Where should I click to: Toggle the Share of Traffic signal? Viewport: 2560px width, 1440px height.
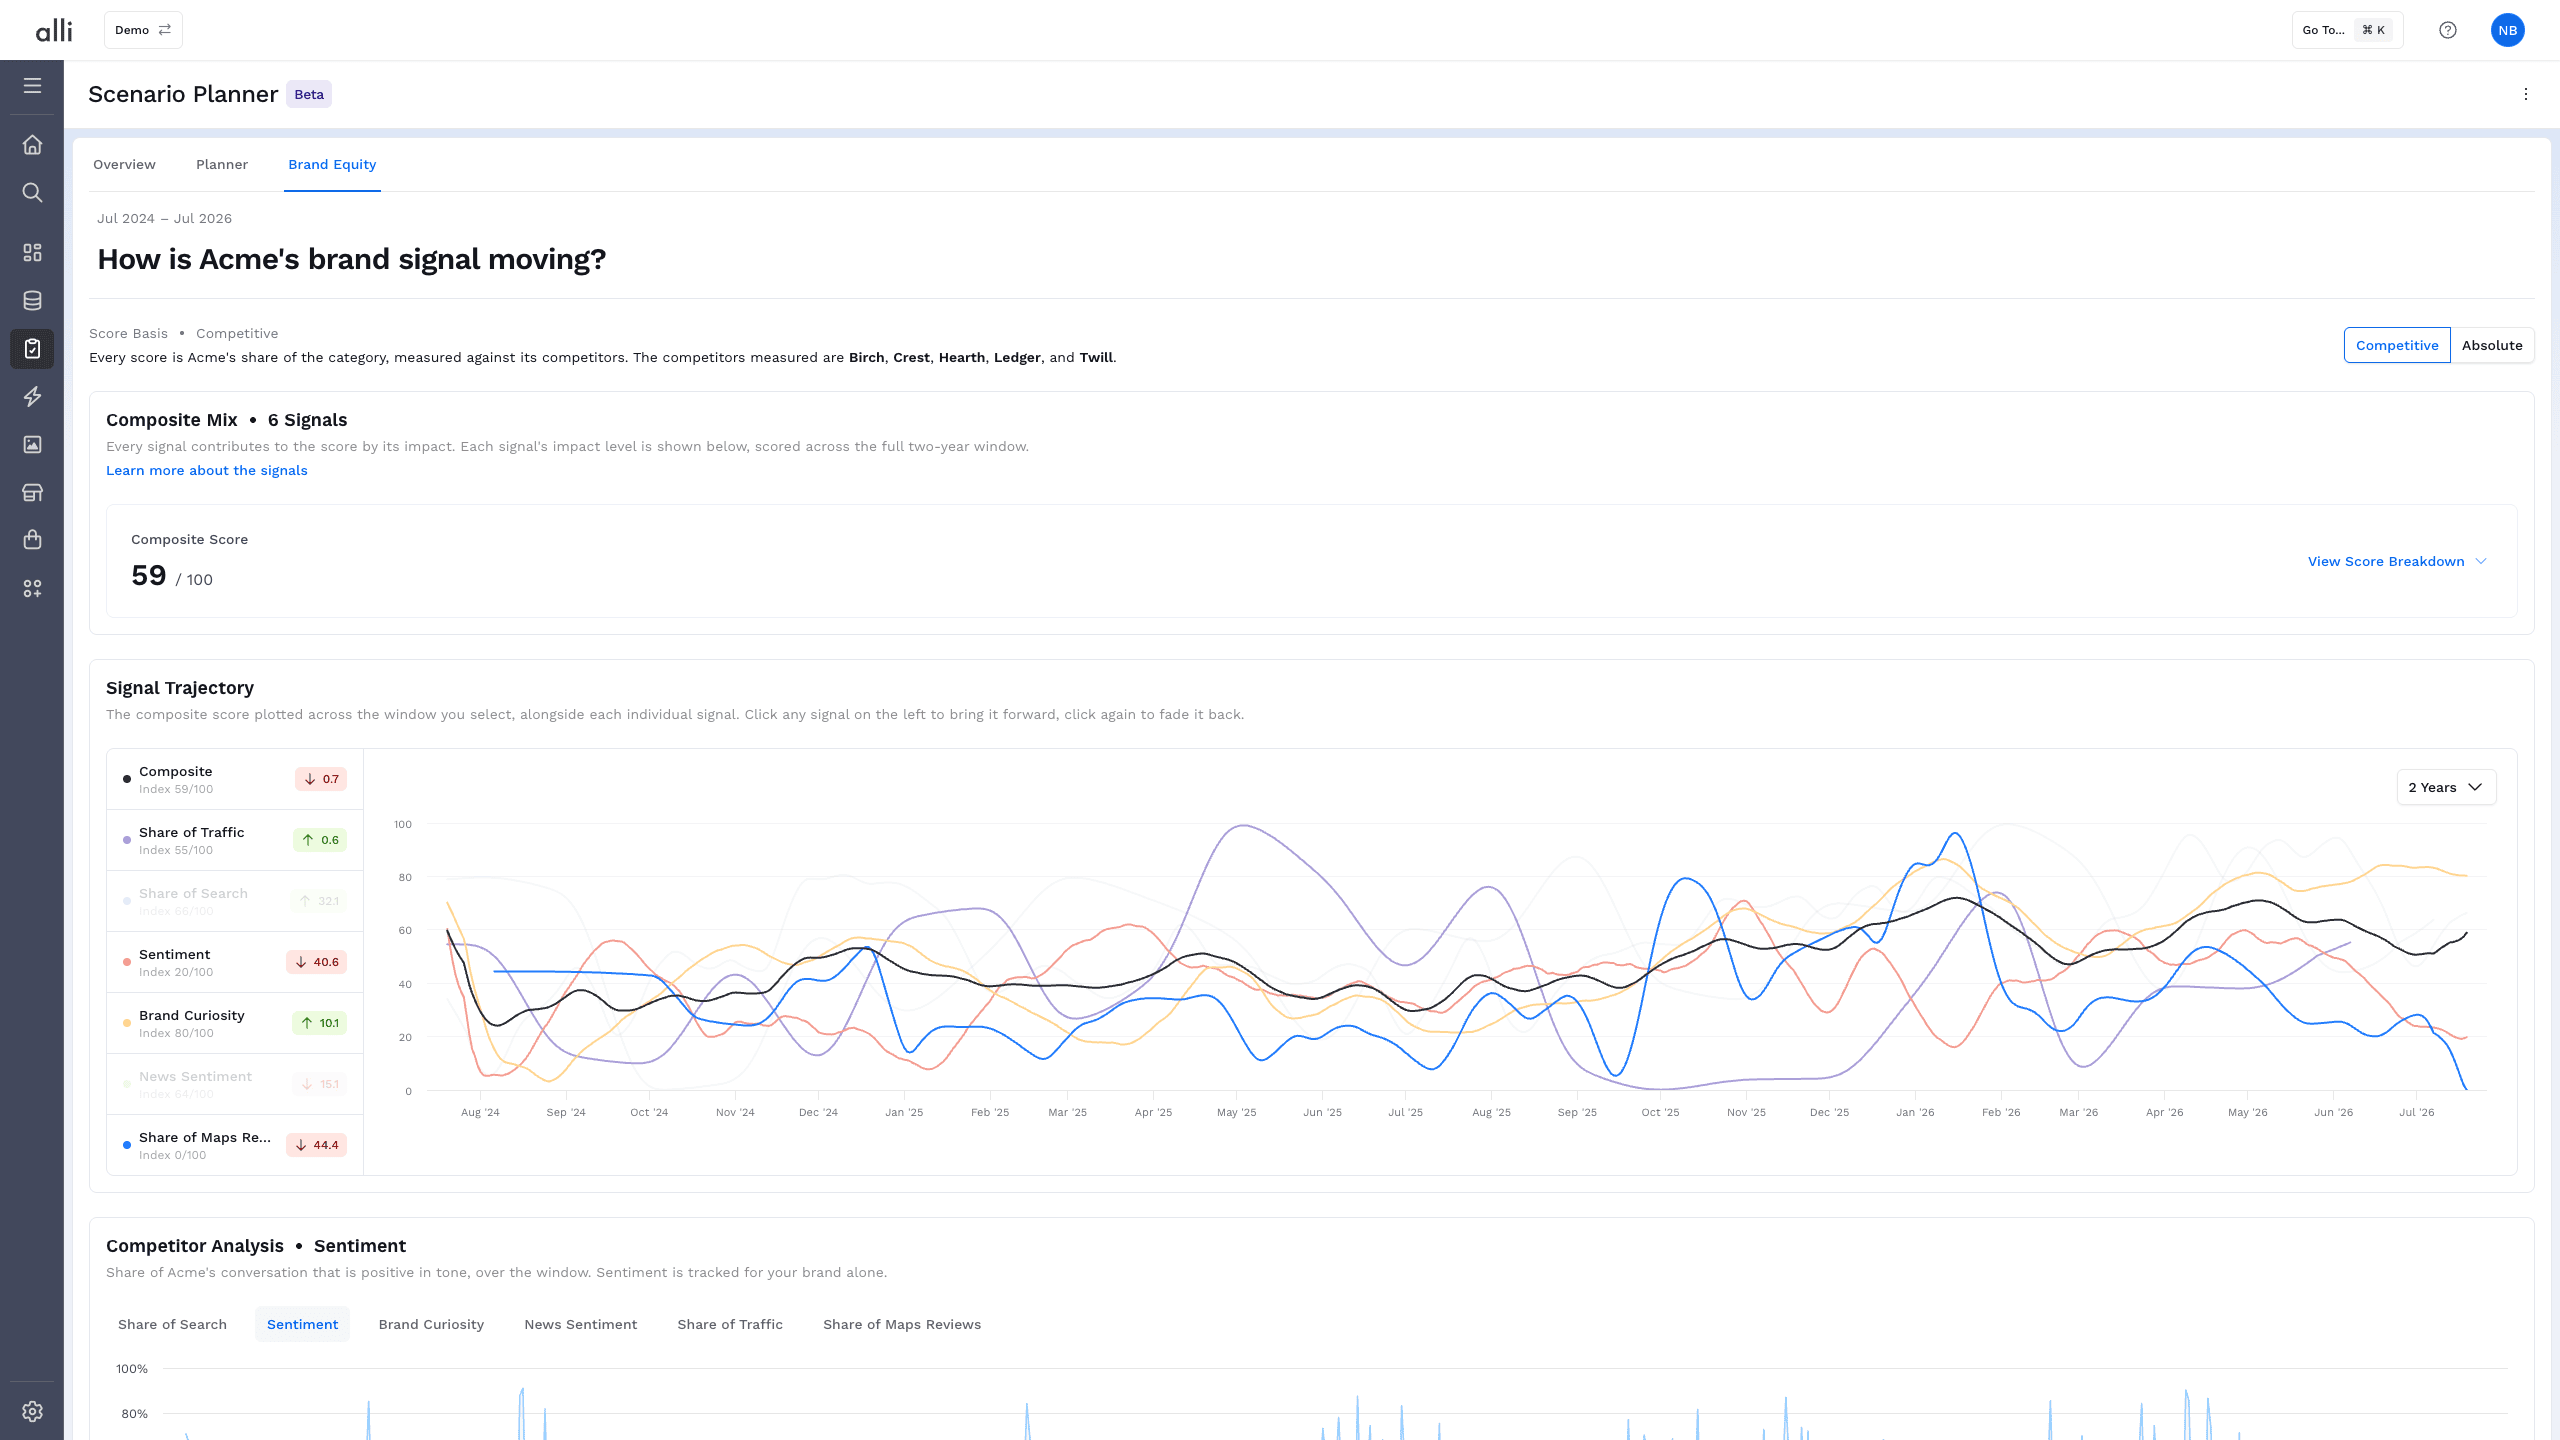235,840
